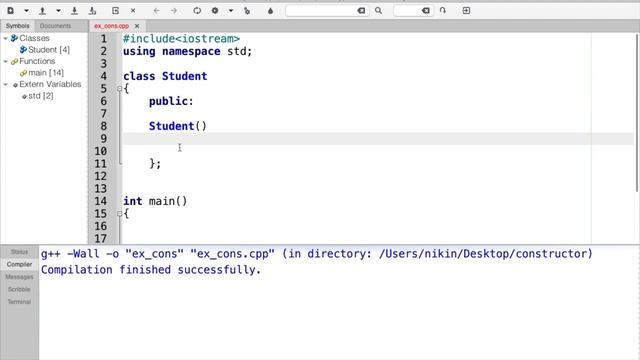Run the program with the Execute icon
This screenshot has width=640, height=360.
[247, 11]
